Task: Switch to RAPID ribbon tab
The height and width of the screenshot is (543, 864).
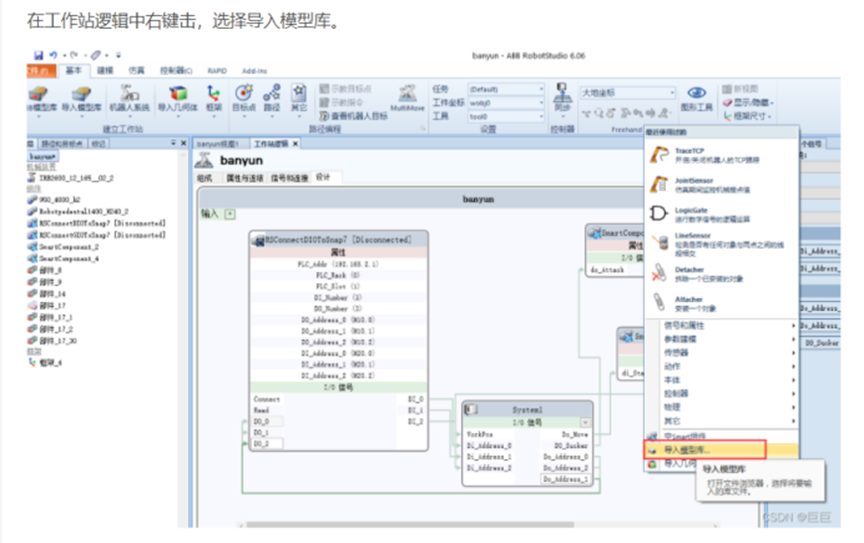Action: (217, 71)
